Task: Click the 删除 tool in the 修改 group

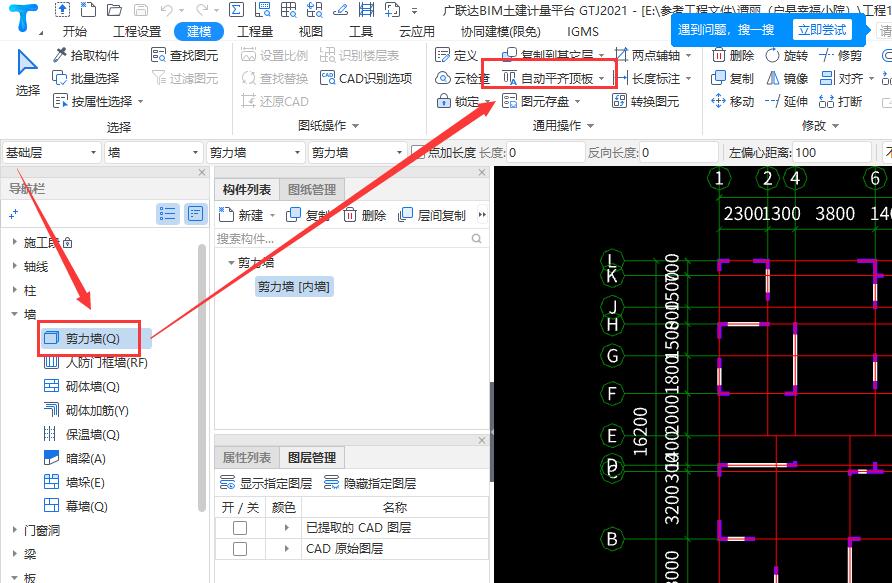Action: click(733, 55)
